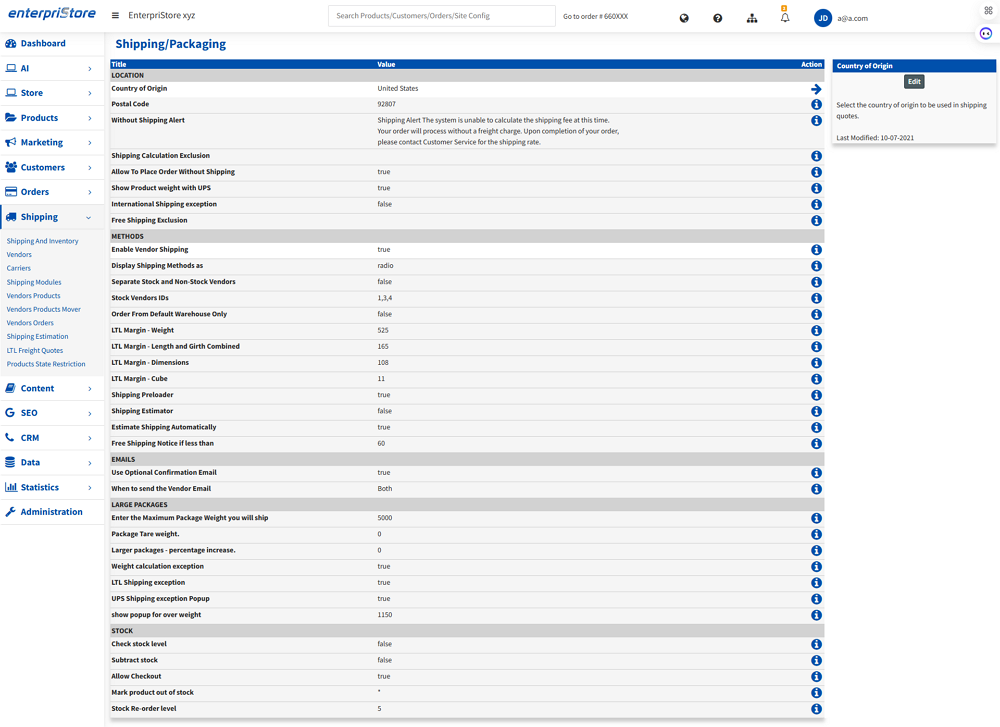This screenshot has height=727, width=1000.
Task: Click the arrow icon for Country of Origin
Action: 816,89
